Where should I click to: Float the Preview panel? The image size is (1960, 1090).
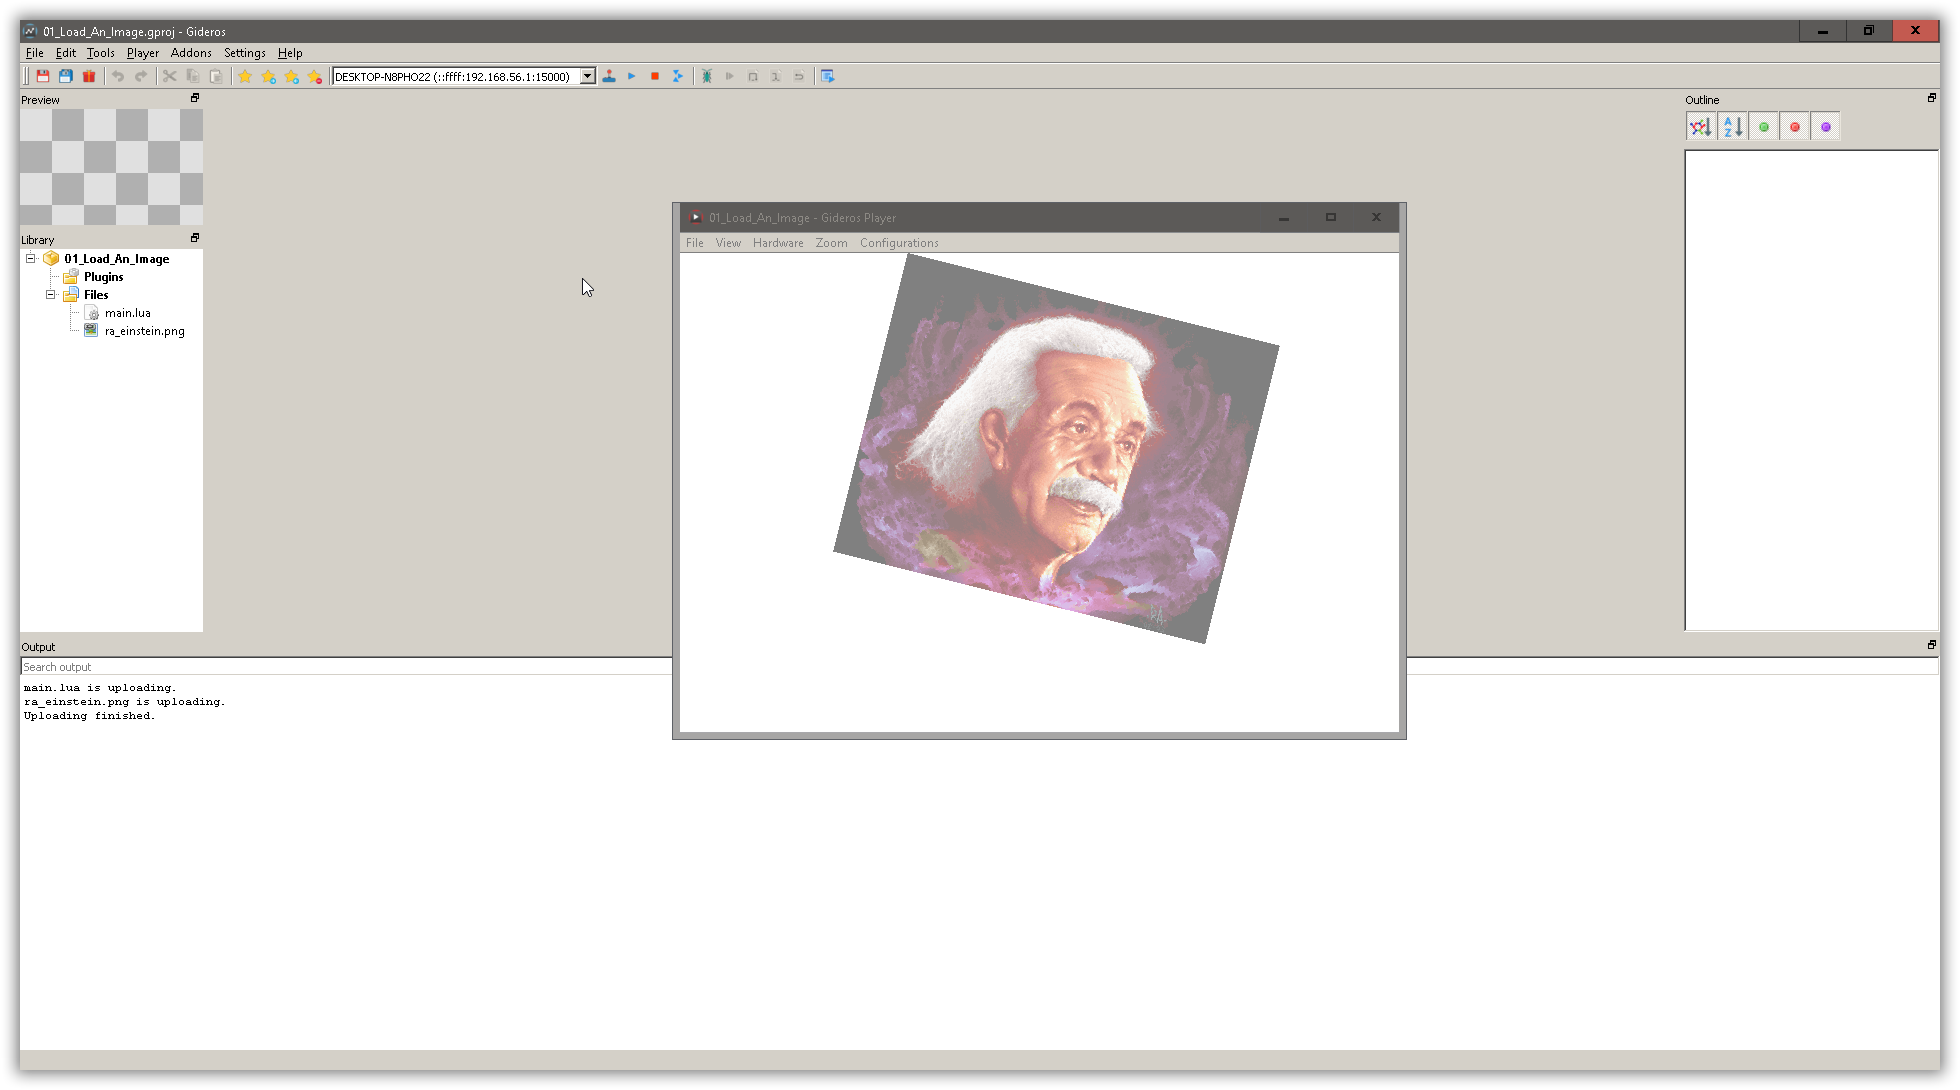tap(195, 98)
